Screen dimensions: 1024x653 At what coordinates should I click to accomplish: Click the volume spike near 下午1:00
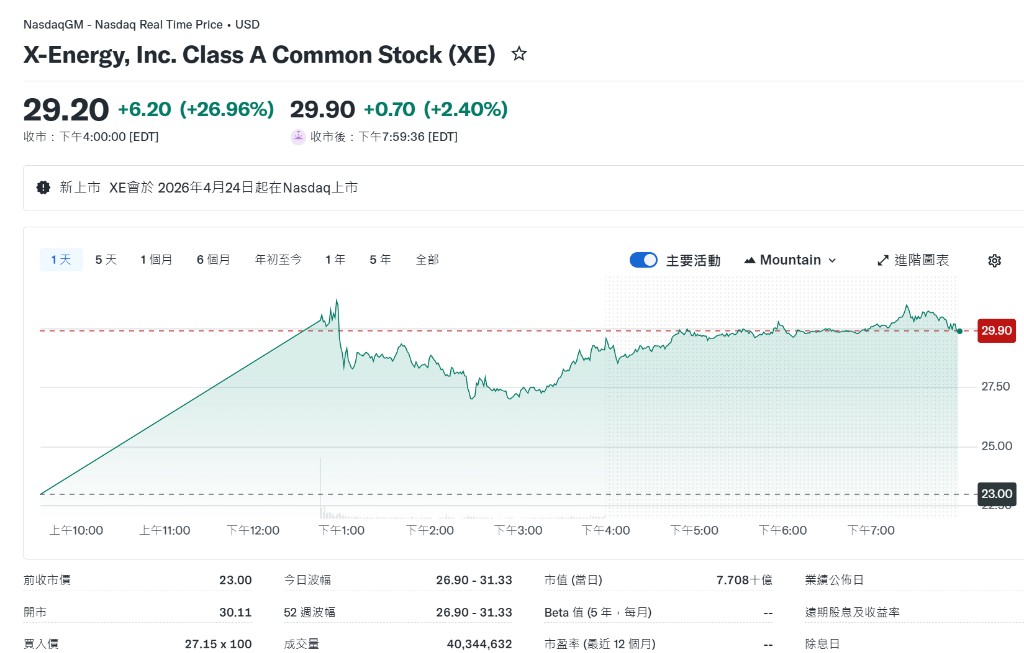point(321,478)
